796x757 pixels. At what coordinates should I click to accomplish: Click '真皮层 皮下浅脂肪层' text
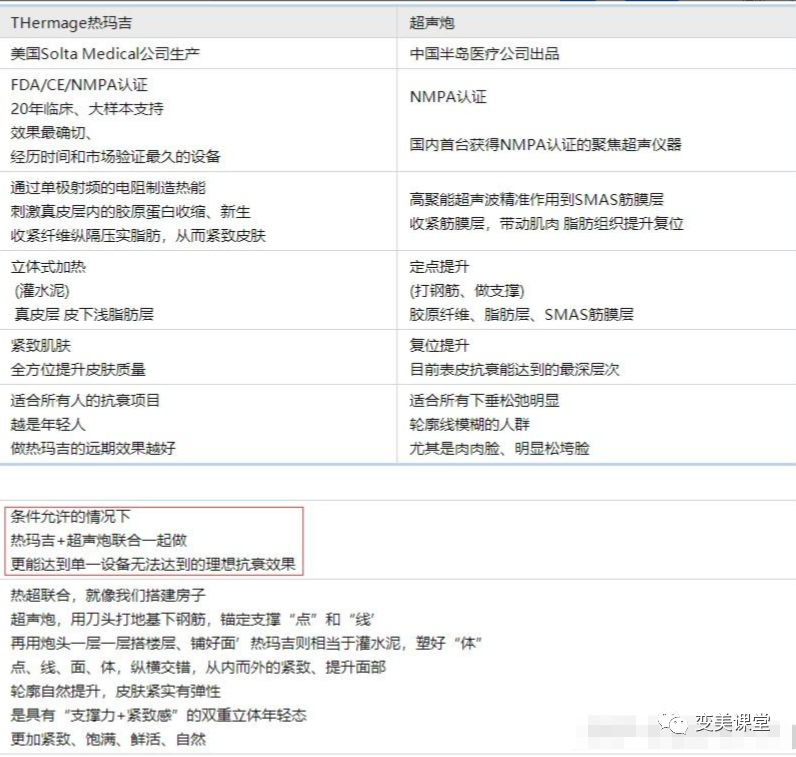click(84, 315)
